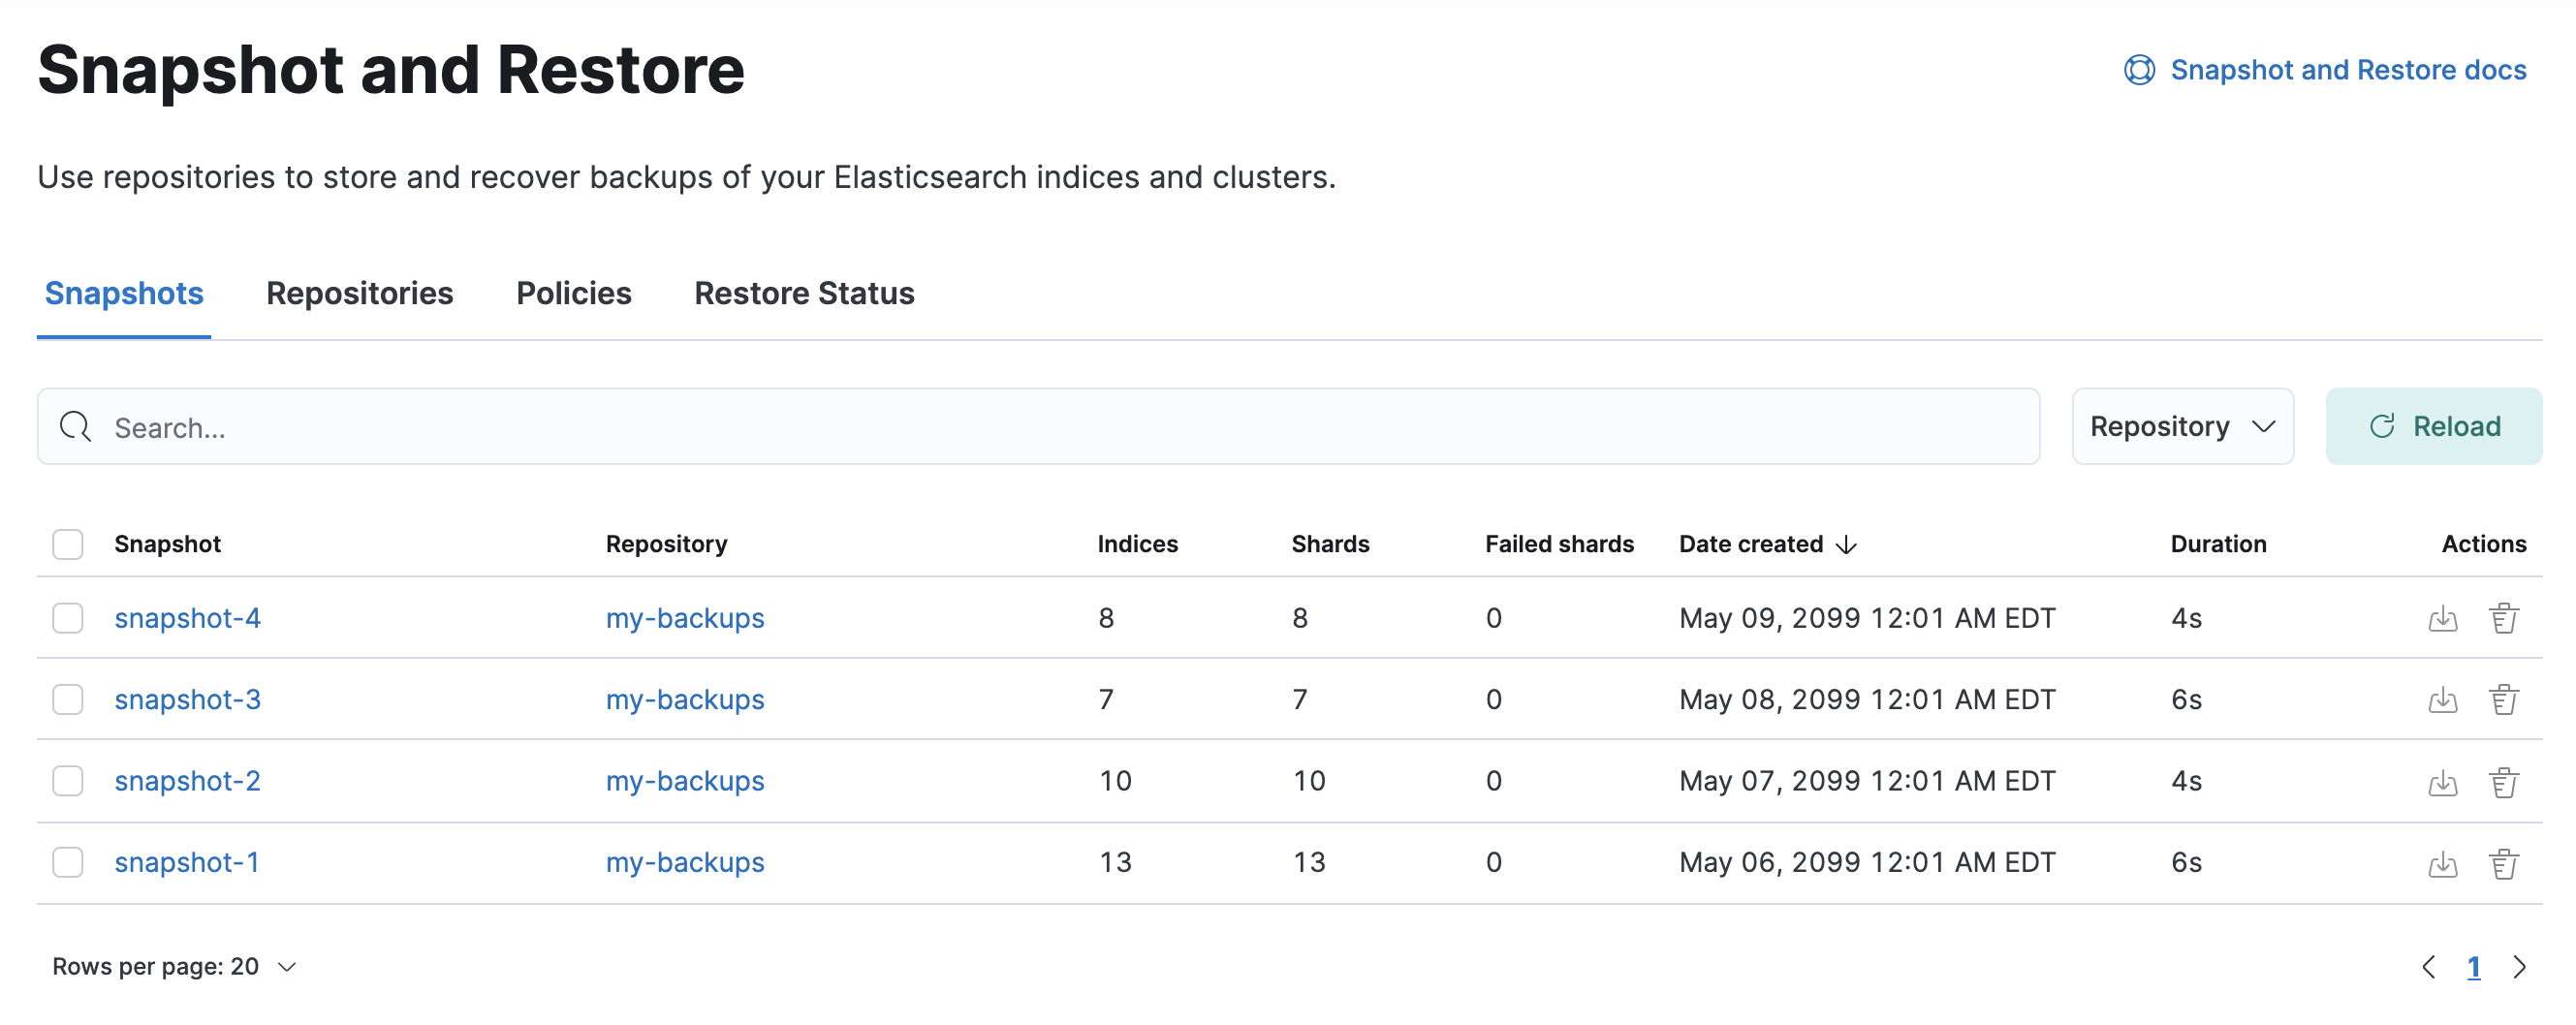Delete snapshot-3 with the trash icon

[2503, 699]
